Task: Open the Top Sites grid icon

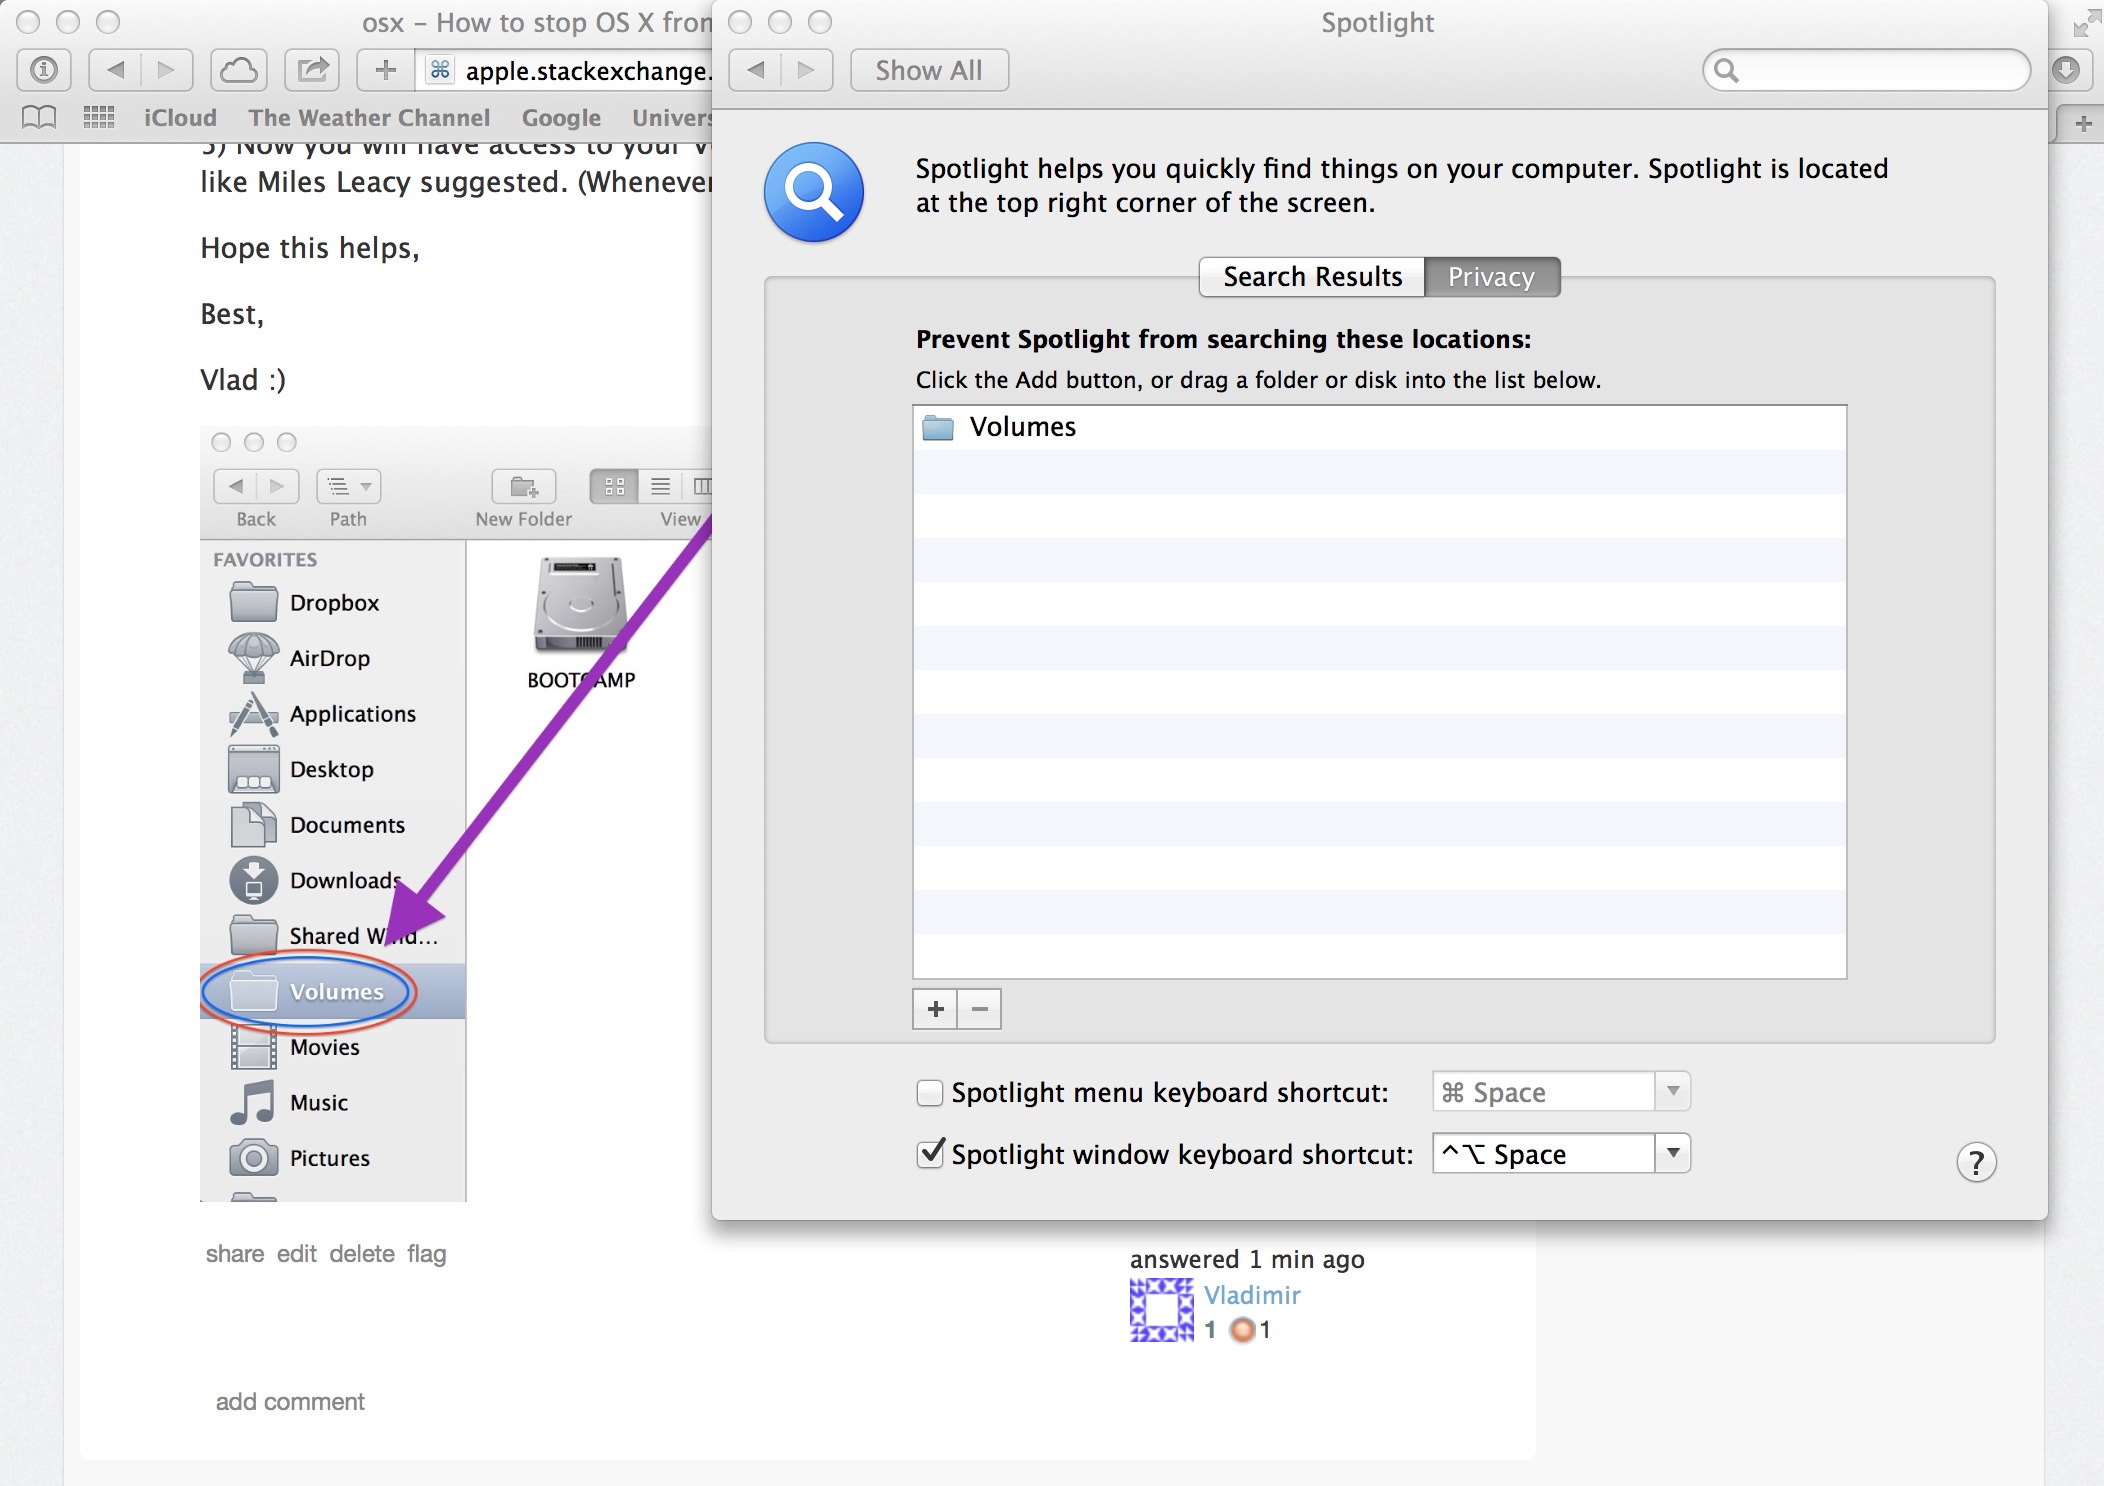Action: [98, 117]
